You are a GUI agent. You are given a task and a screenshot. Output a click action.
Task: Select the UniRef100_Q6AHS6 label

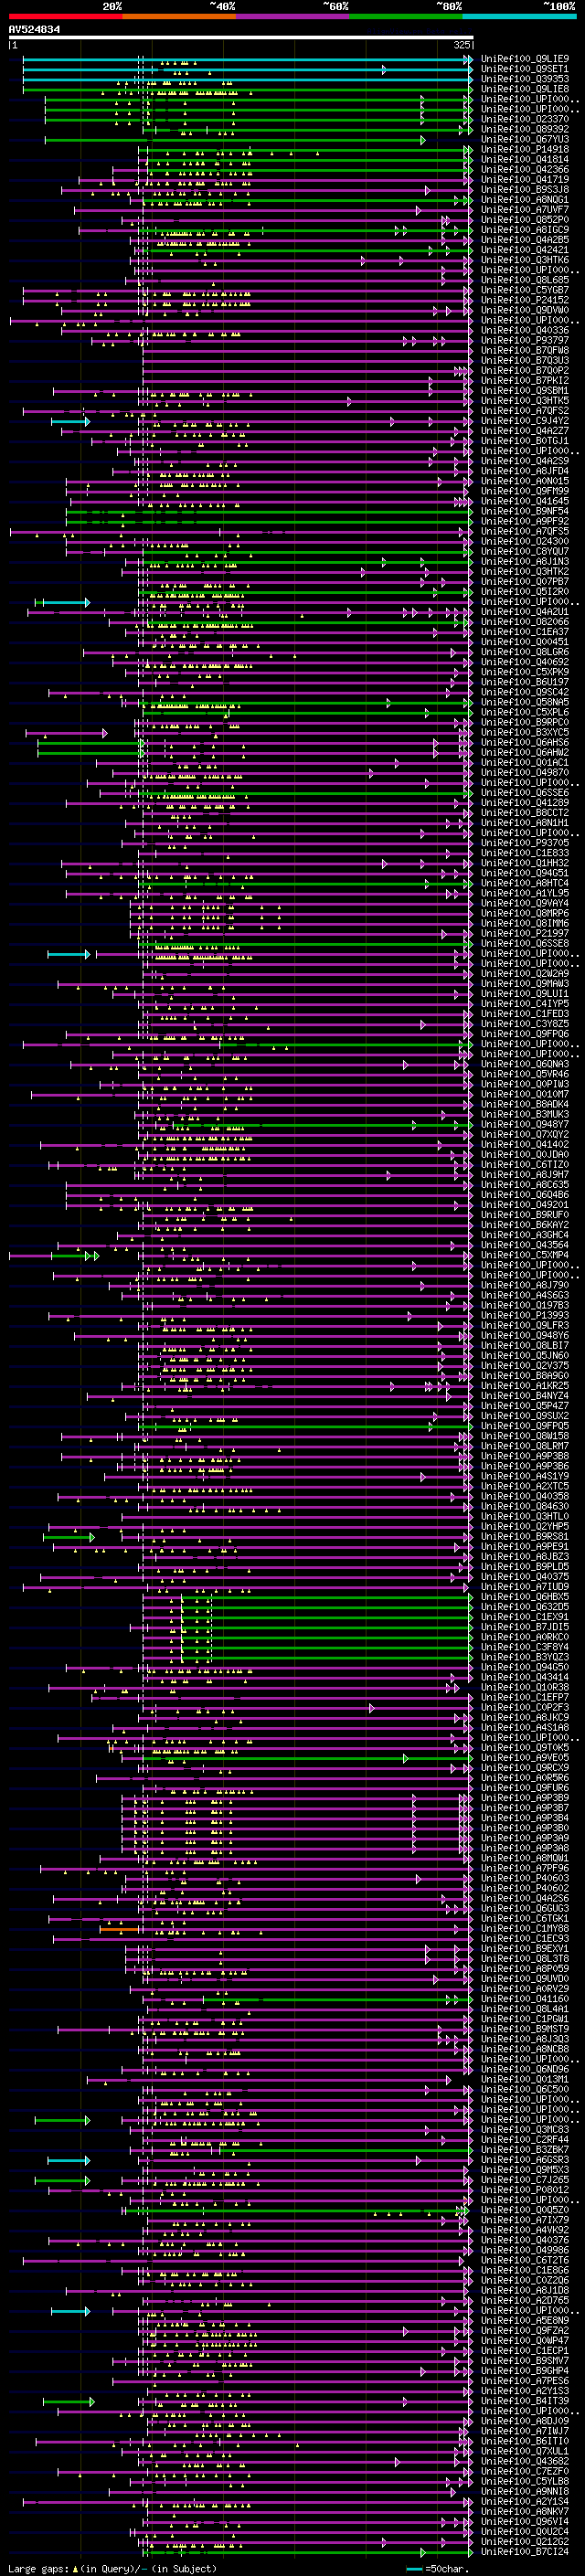click(525, 742)
